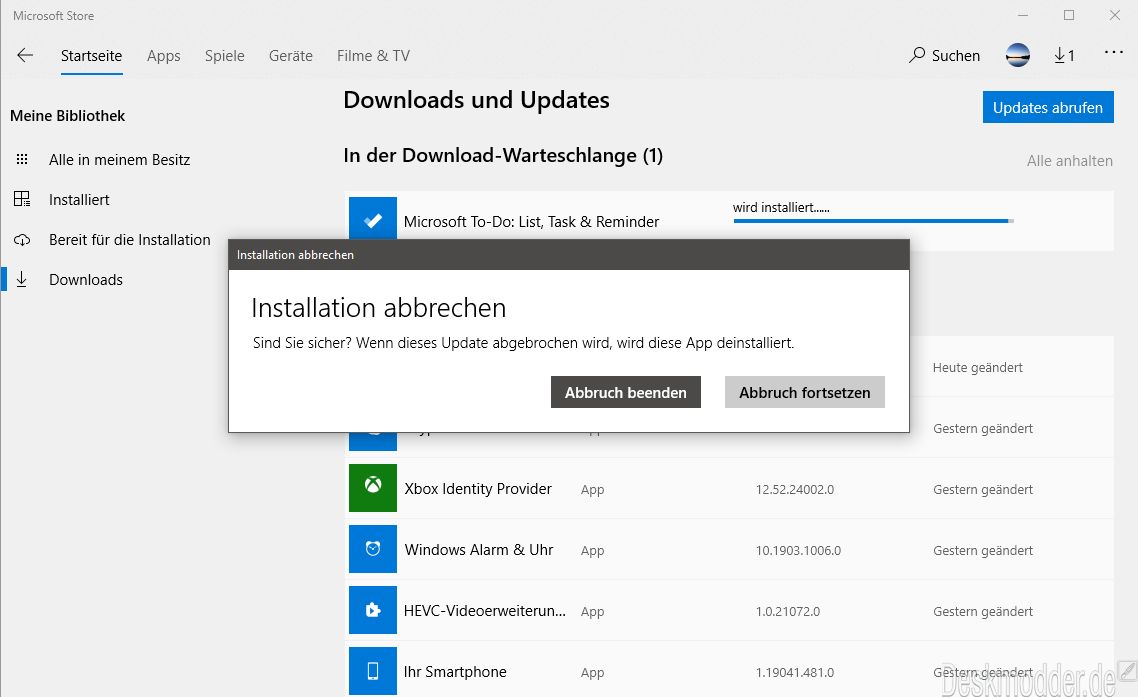Image resolution: width=1138 pixels, height=697 pixels.
Task: Click version 12.52.24002.0
Action: [795, 489]
